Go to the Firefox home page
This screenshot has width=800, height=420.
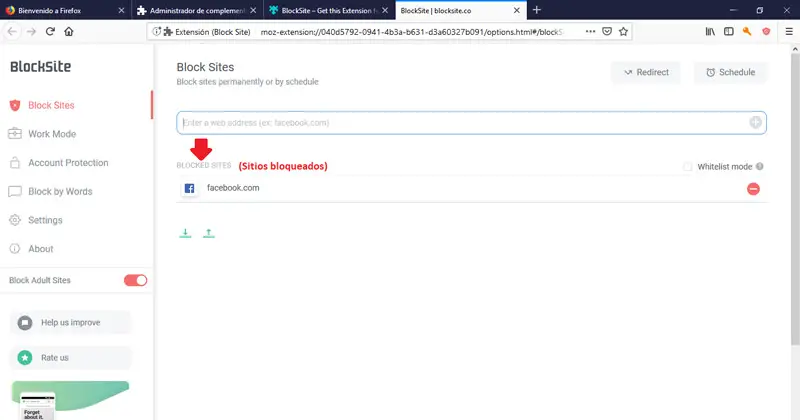tap(69, 32)
